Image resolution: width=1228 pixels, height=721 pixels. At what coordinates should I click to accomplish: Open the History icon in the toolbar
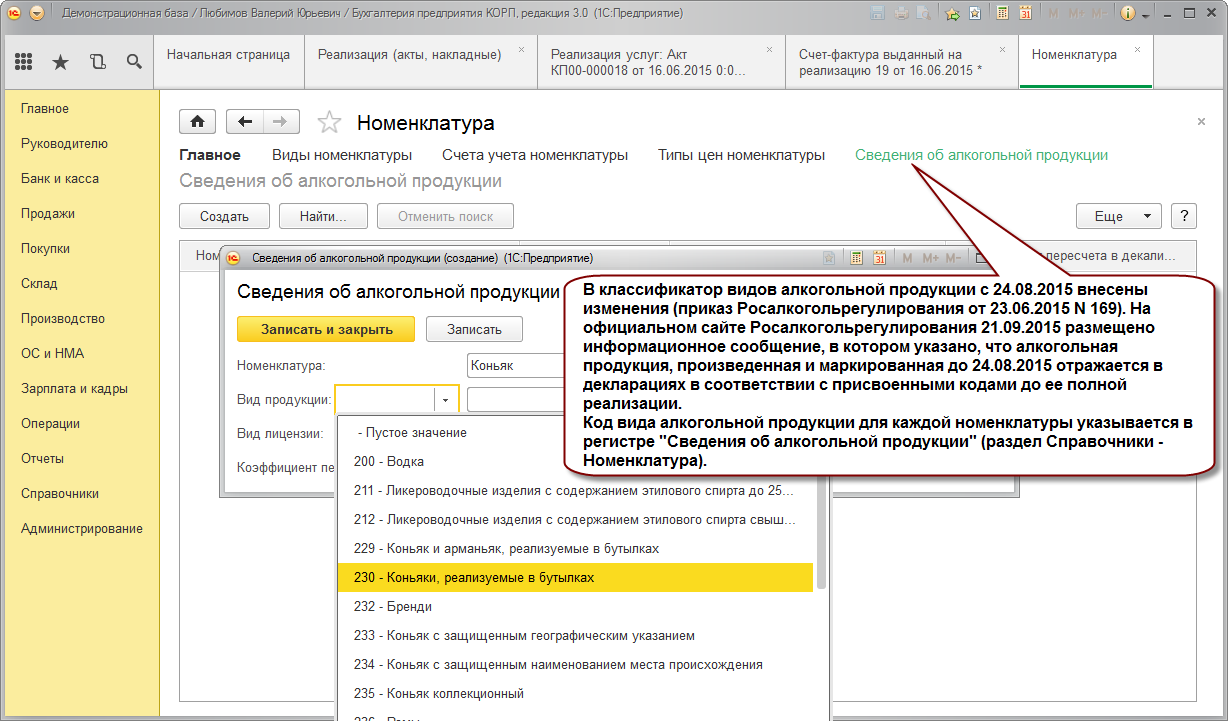pos(97,62)
